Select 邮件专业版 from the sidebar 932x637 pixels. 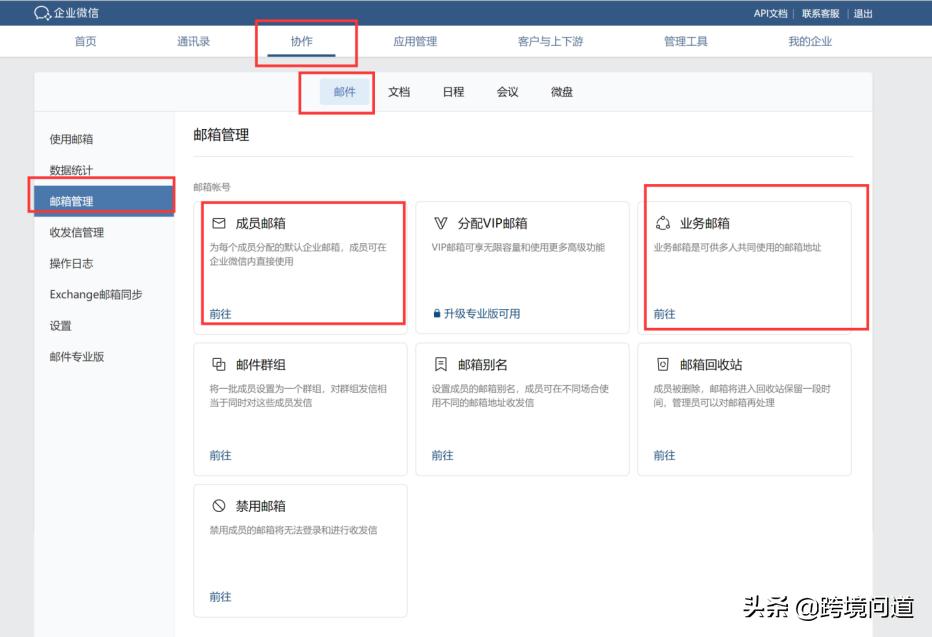click(x=79, y=356)
